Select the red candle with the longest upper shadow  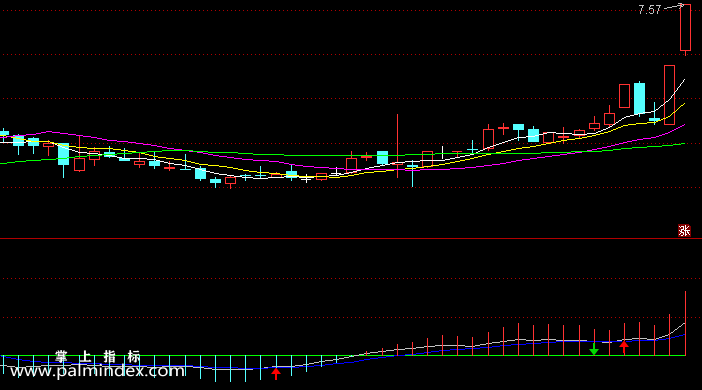coord(398,146)
